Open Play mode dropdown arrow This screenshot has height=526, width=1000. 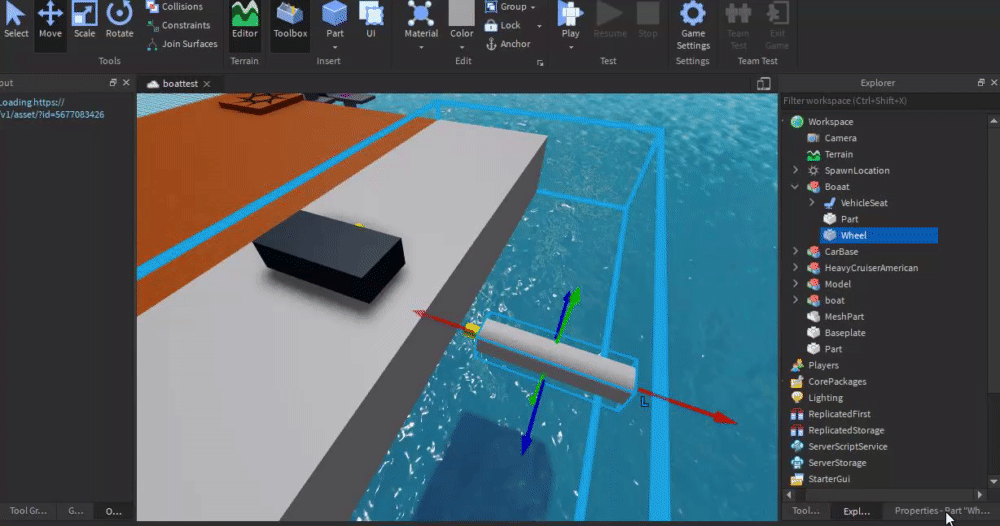pos(571,47)
